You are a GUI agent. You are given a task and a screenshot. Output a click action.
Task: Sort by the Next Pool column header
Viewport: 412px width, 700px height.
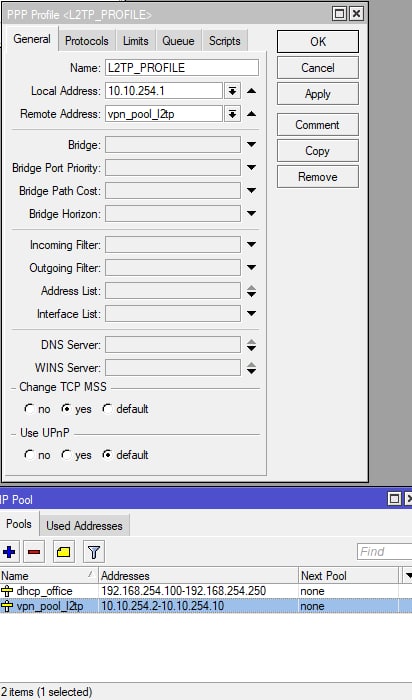pyautogui.click(x=348, y=576)
